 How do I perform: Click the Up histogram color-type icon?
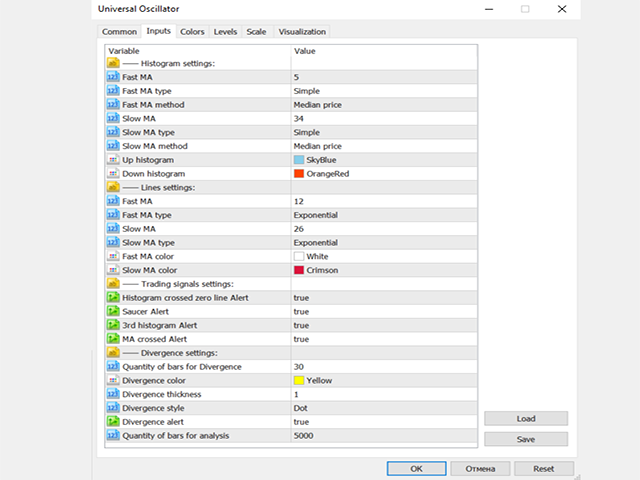113,160
